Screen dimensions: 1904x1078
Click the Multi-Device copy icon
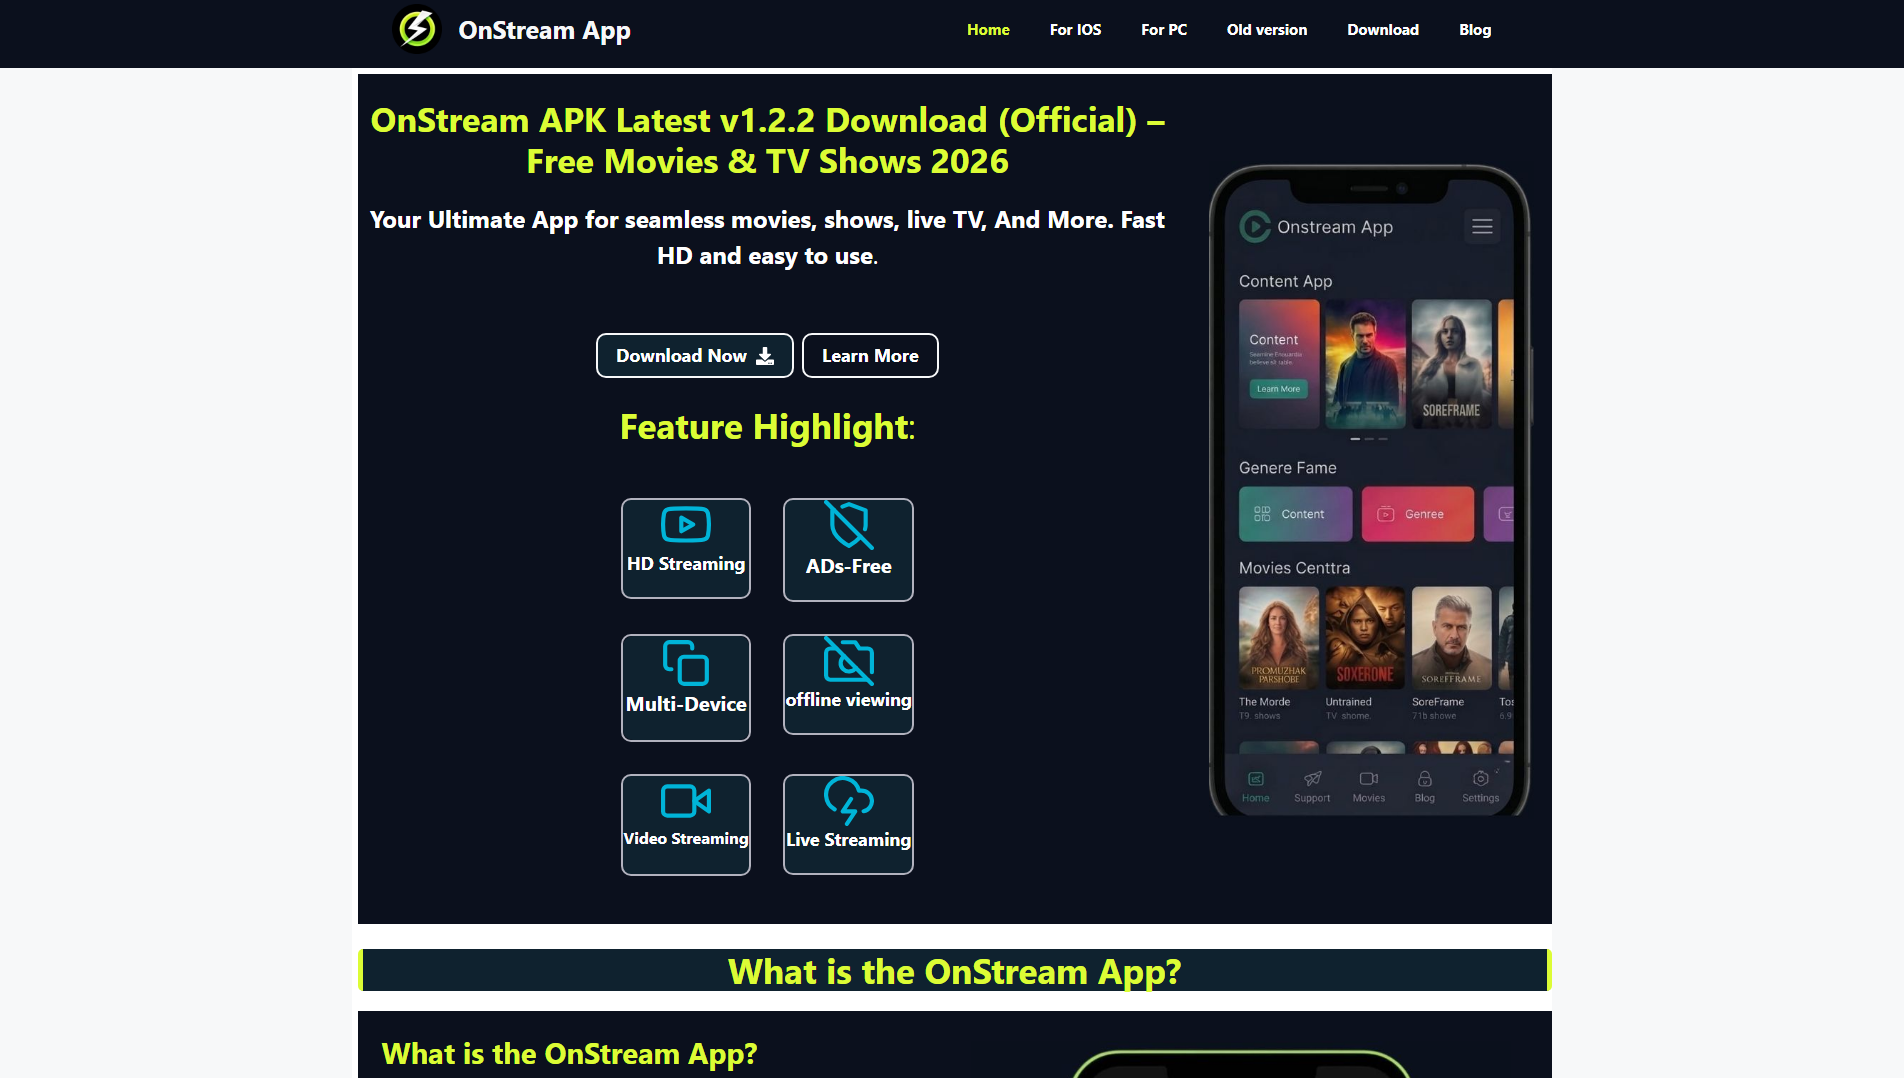686,663
